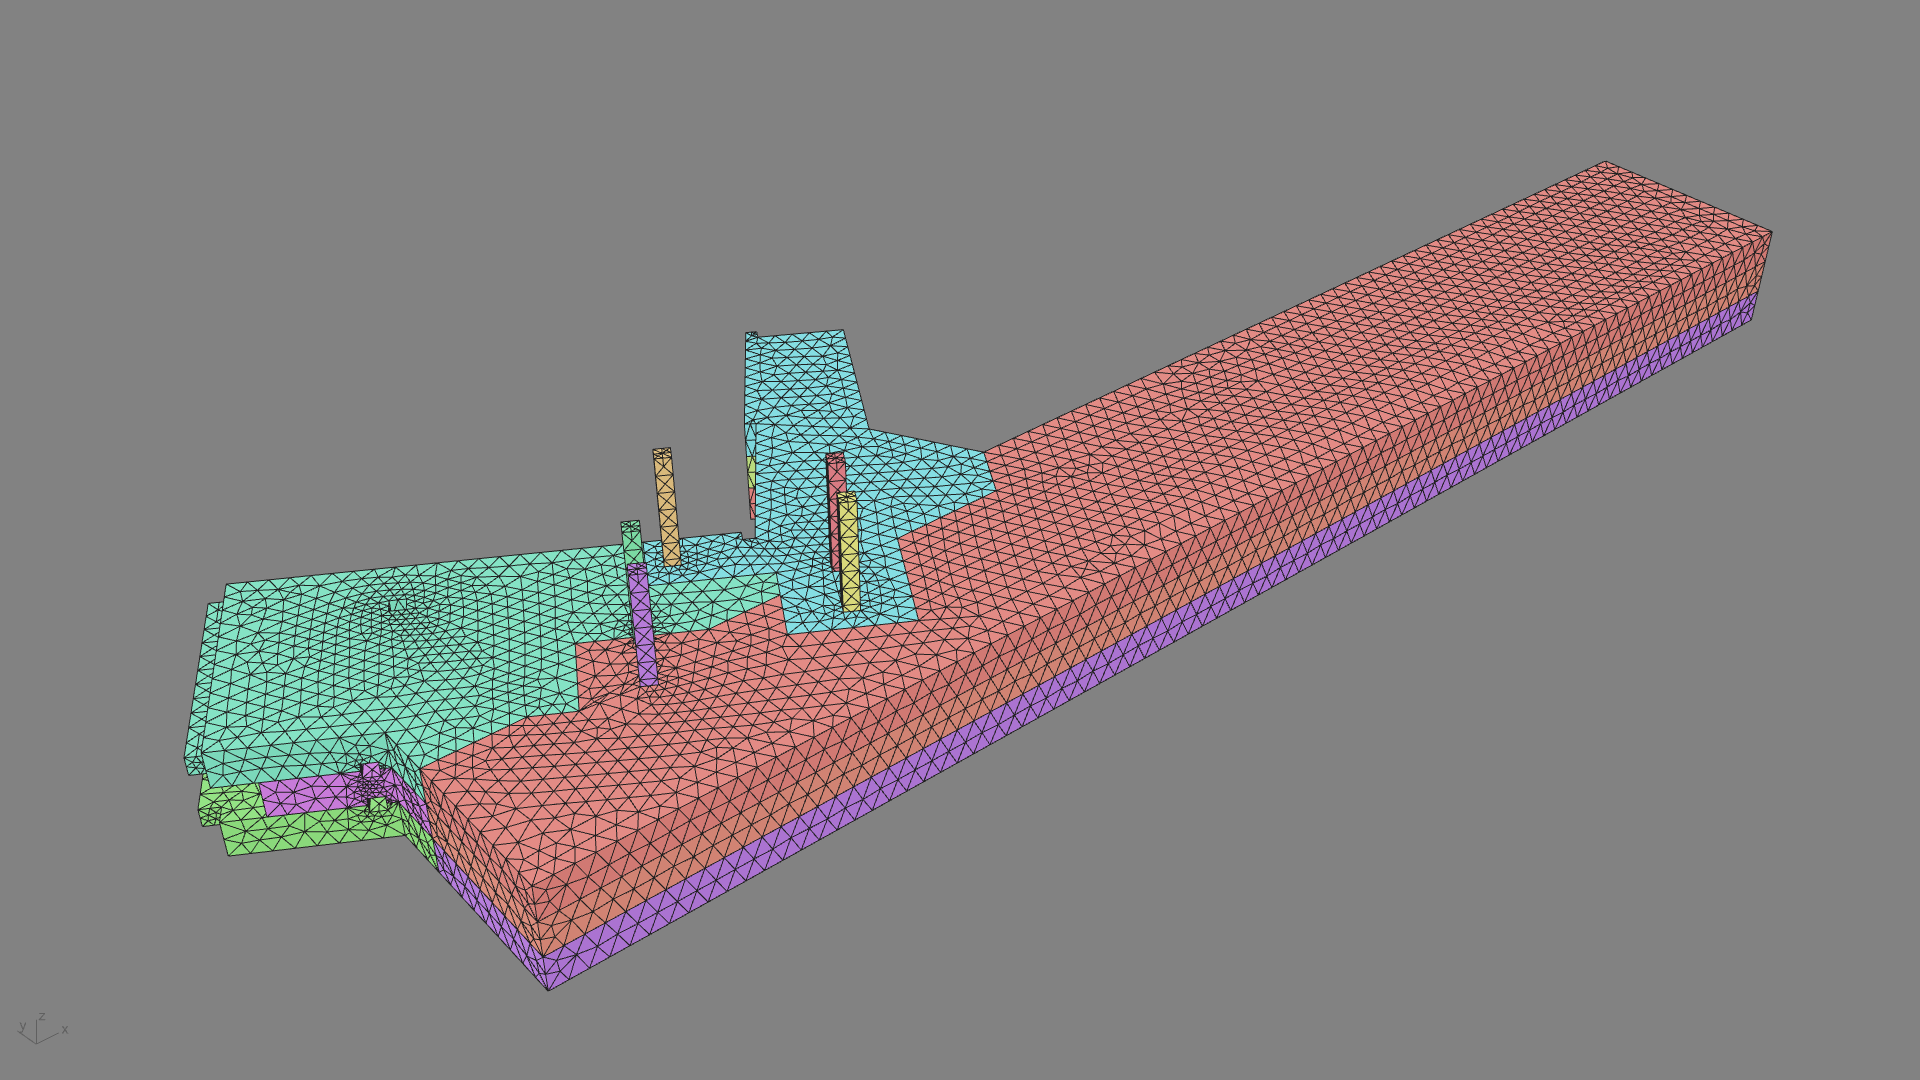
Task: Select the tall orange vertical column
Action: coord(666,505)
